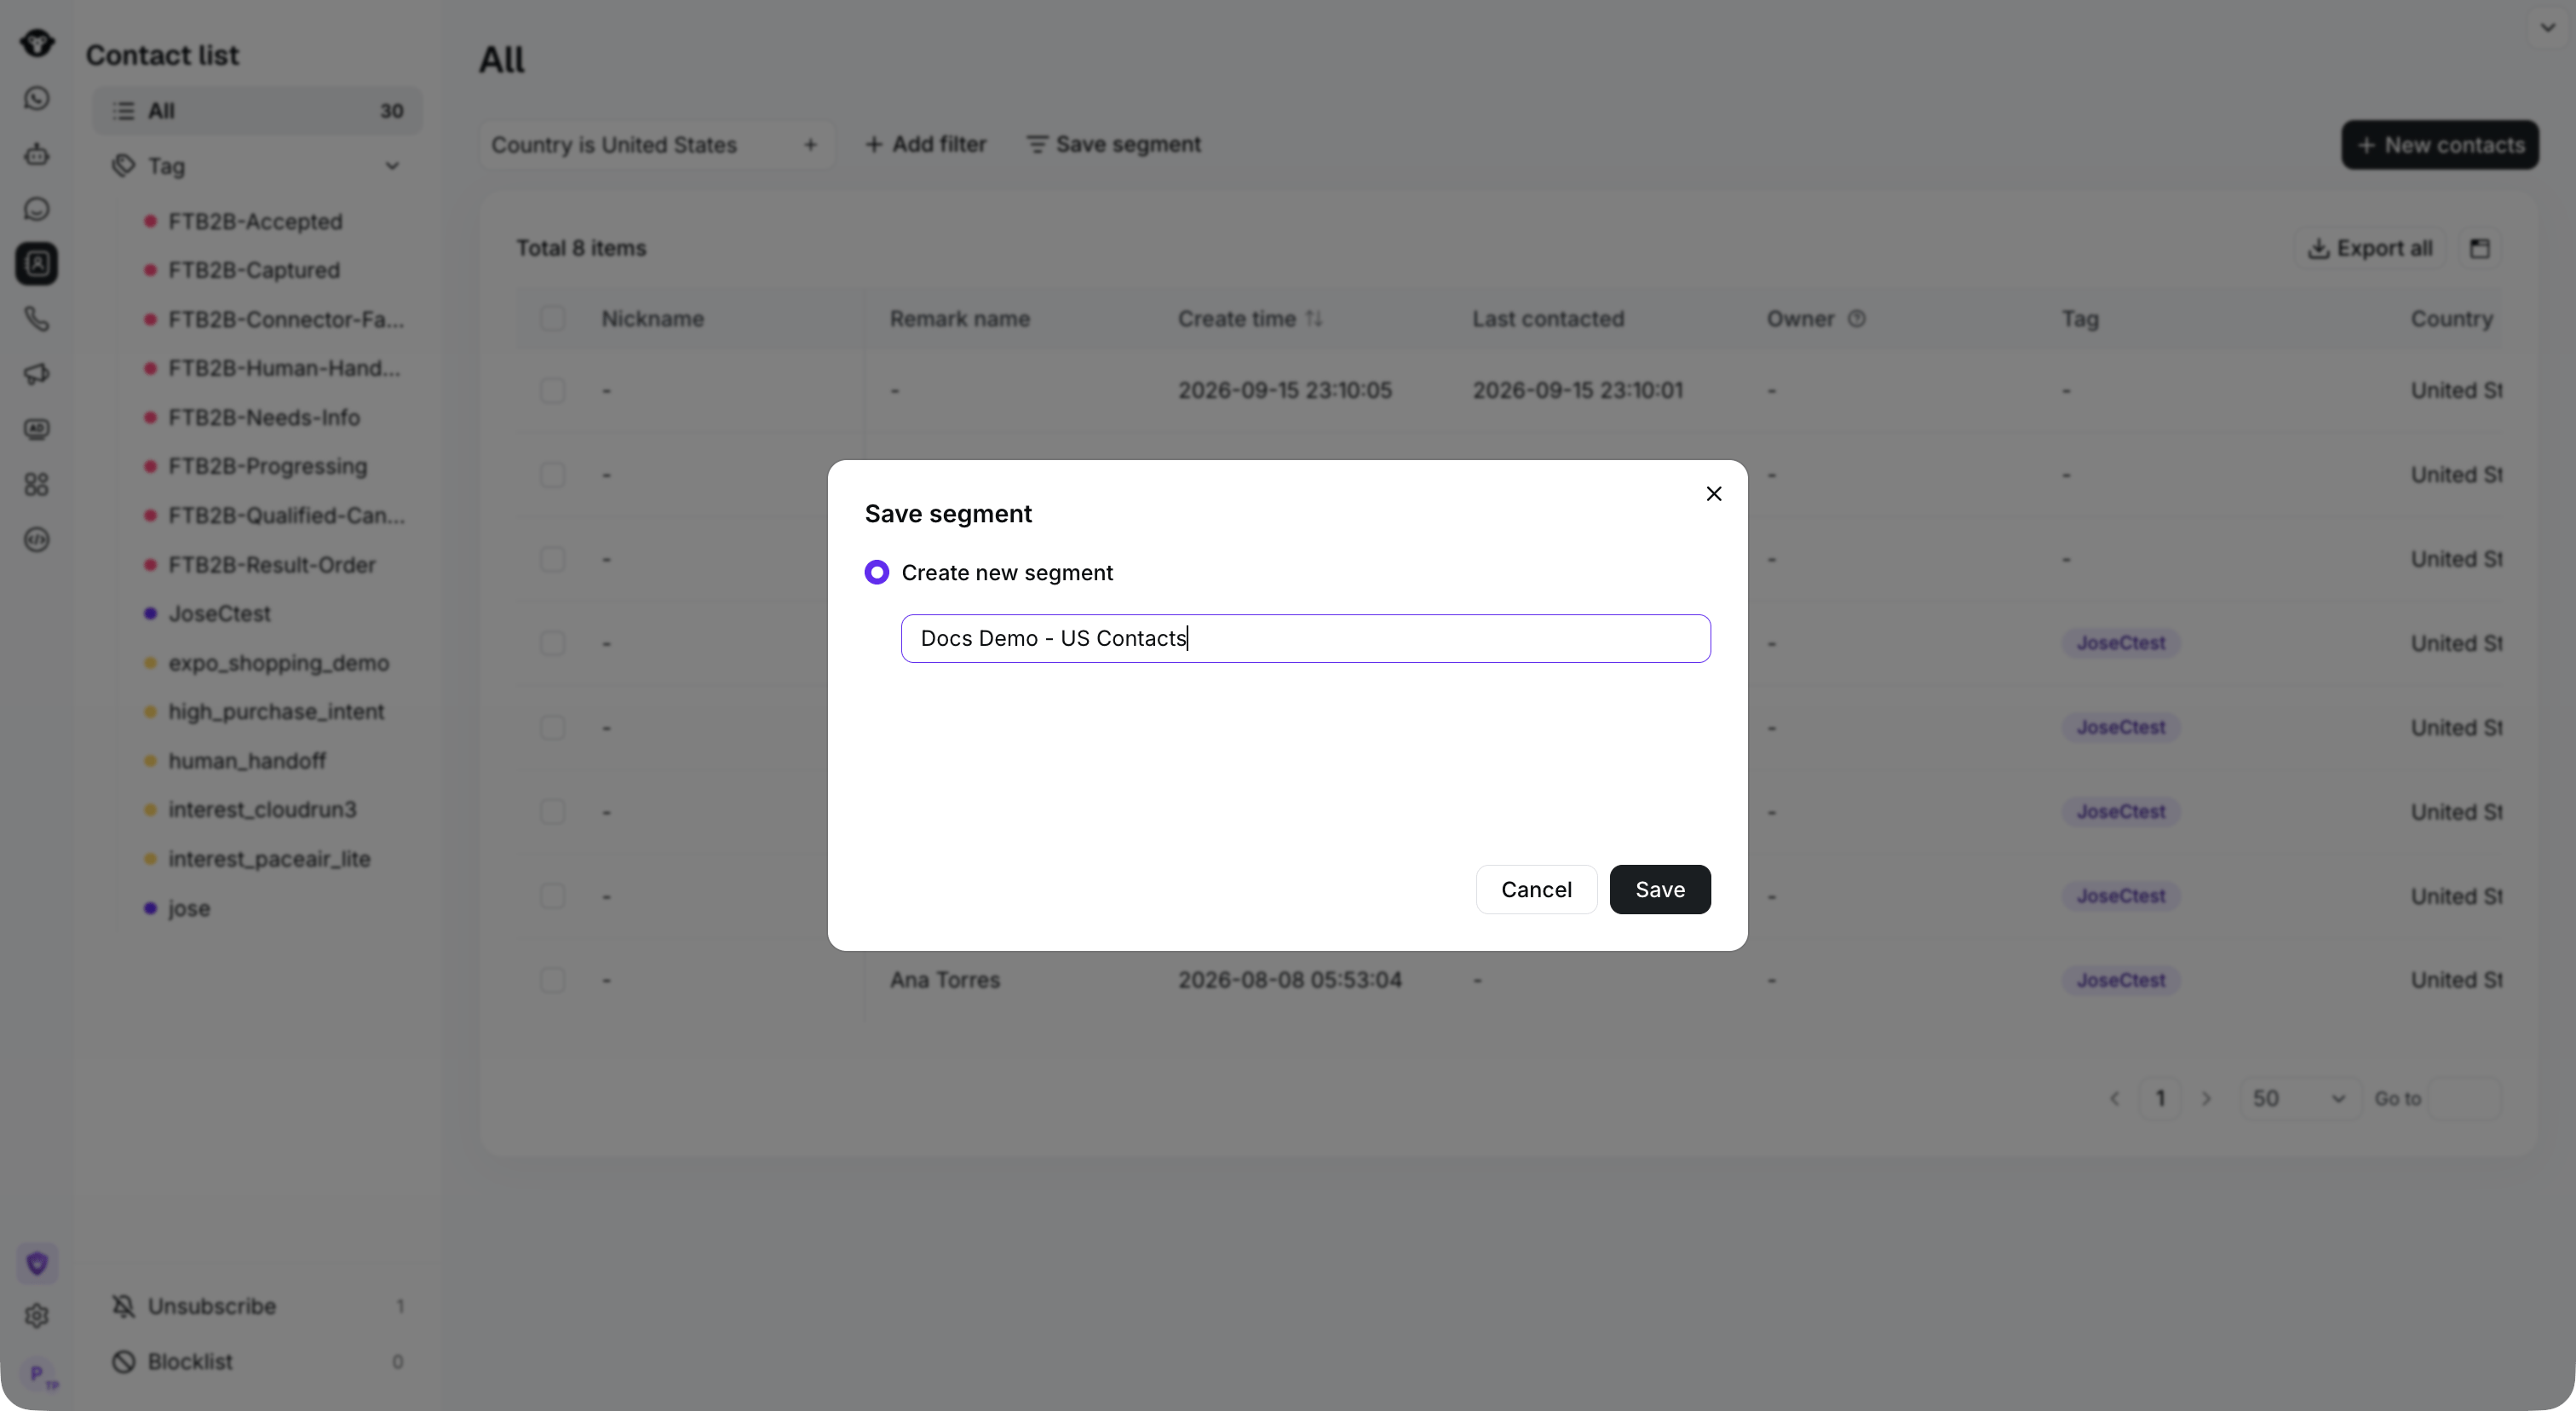Image resolution: width=2576 pixels, height=1411 pixels.
Task: Open the settings gear in sidebar
Action: pyautogui.click(x=37, y=1316)
